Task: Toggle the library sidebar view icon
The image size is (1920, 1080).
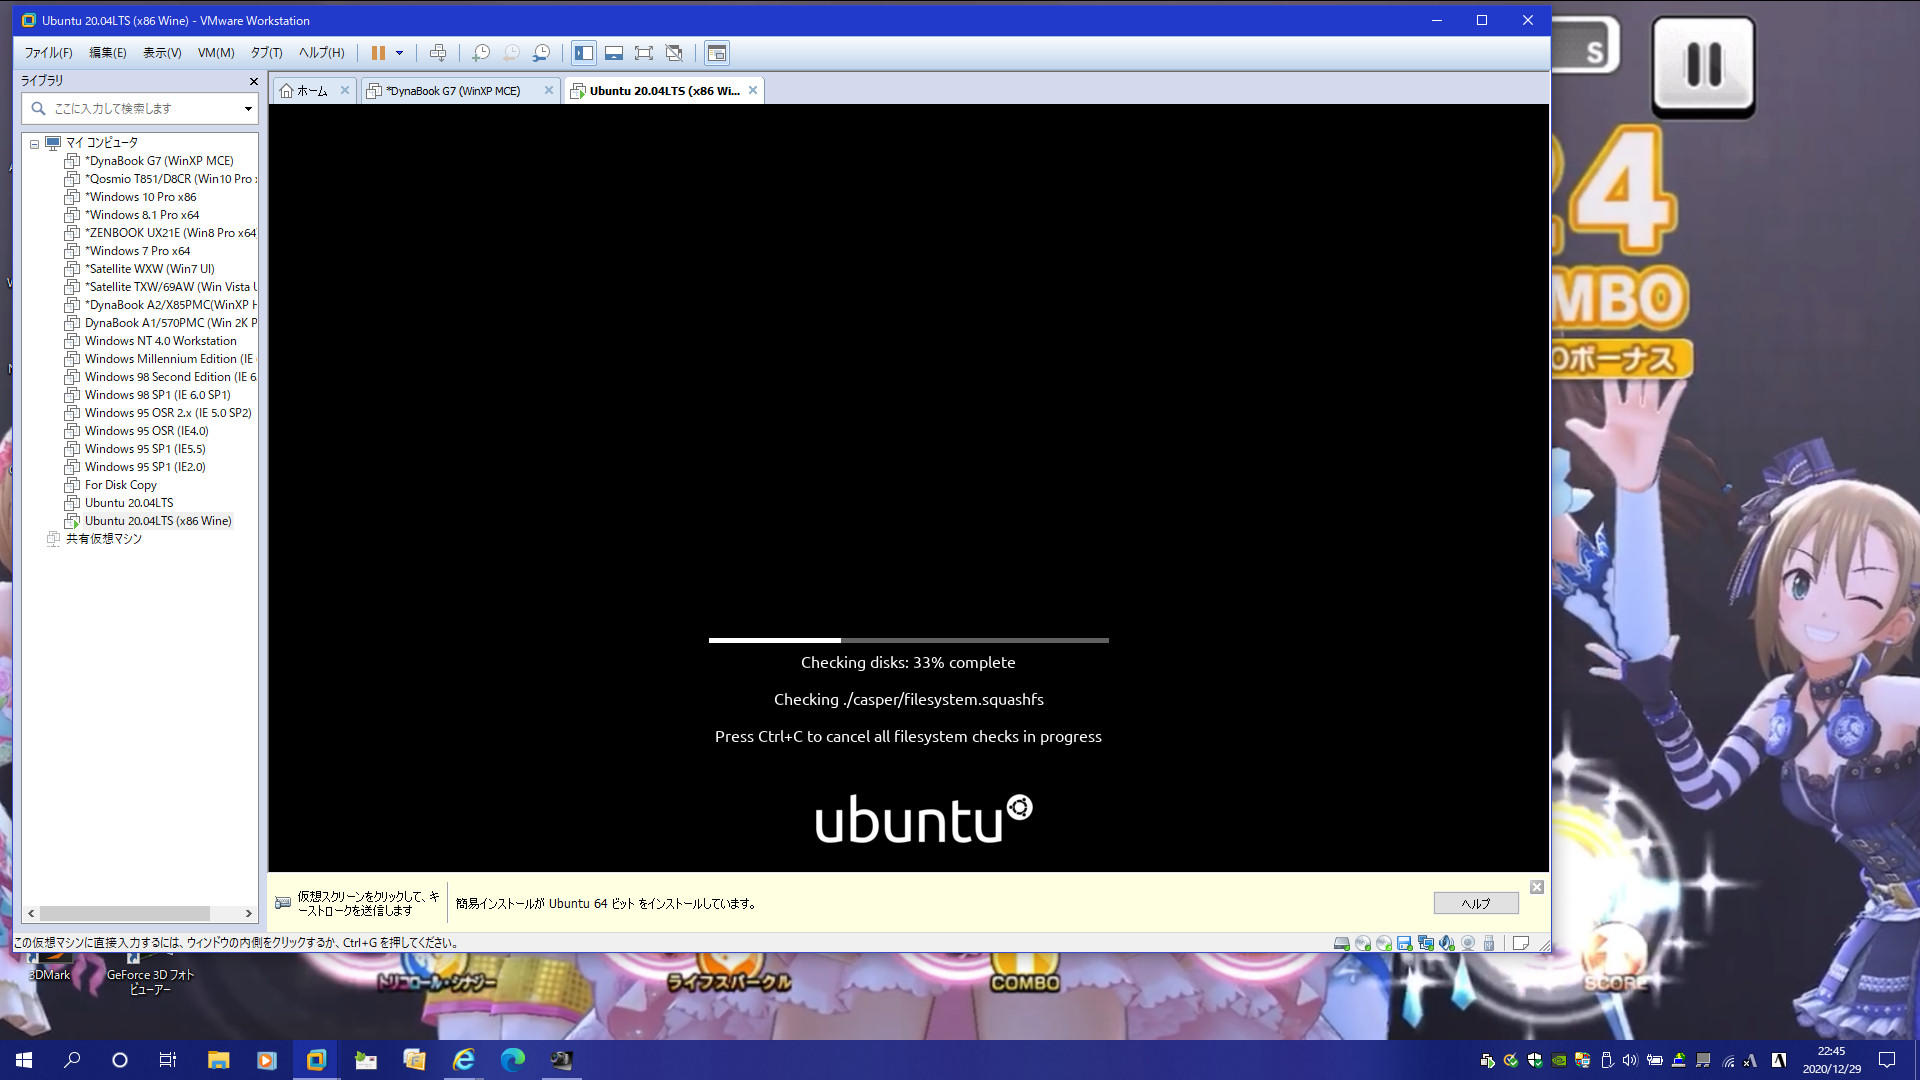Action: (584, 53)
